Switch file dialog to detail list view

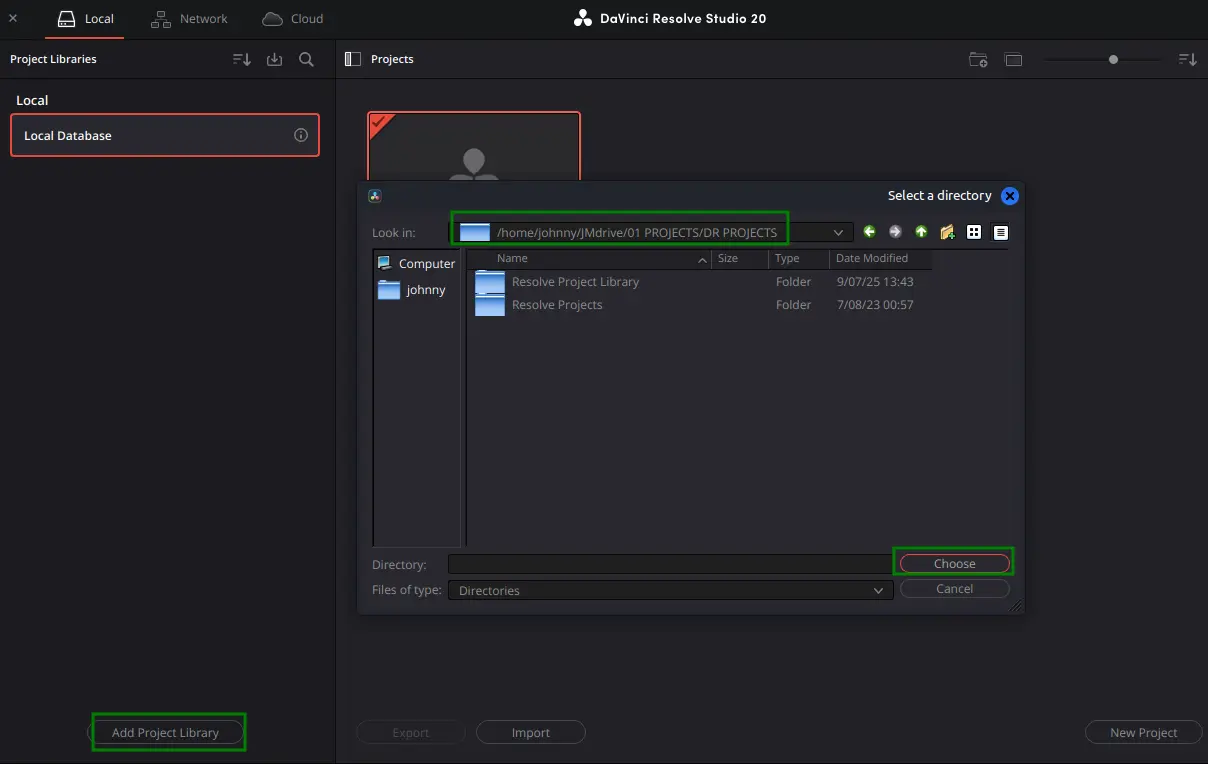coord(1001,232)
